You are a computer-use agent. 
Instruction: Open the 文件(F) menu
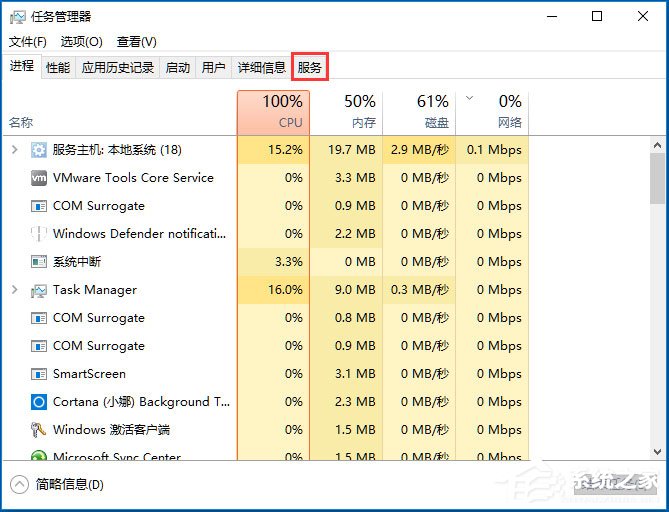click(x=28, y=42)
